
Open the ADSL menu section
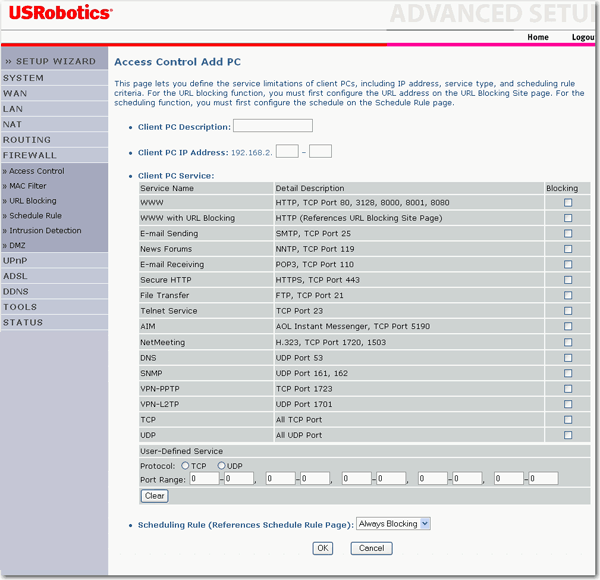[55, 276]
